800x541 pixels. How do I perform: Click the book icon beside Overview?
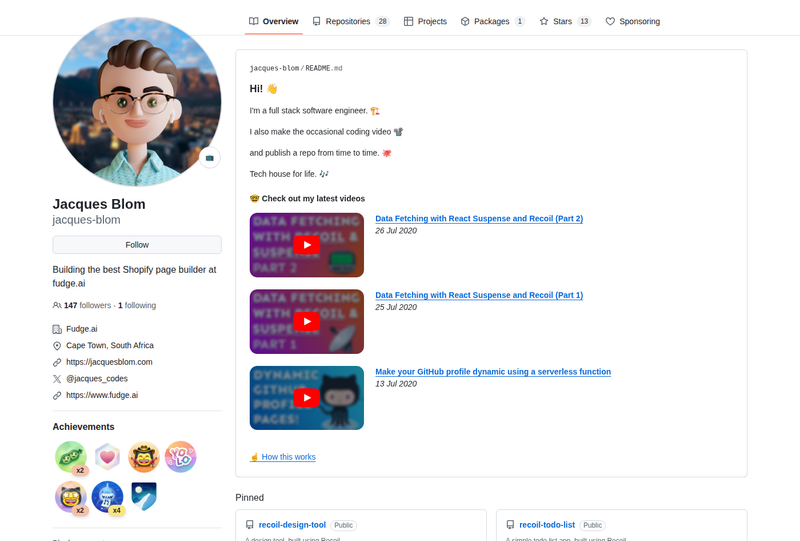click(254, 21)
